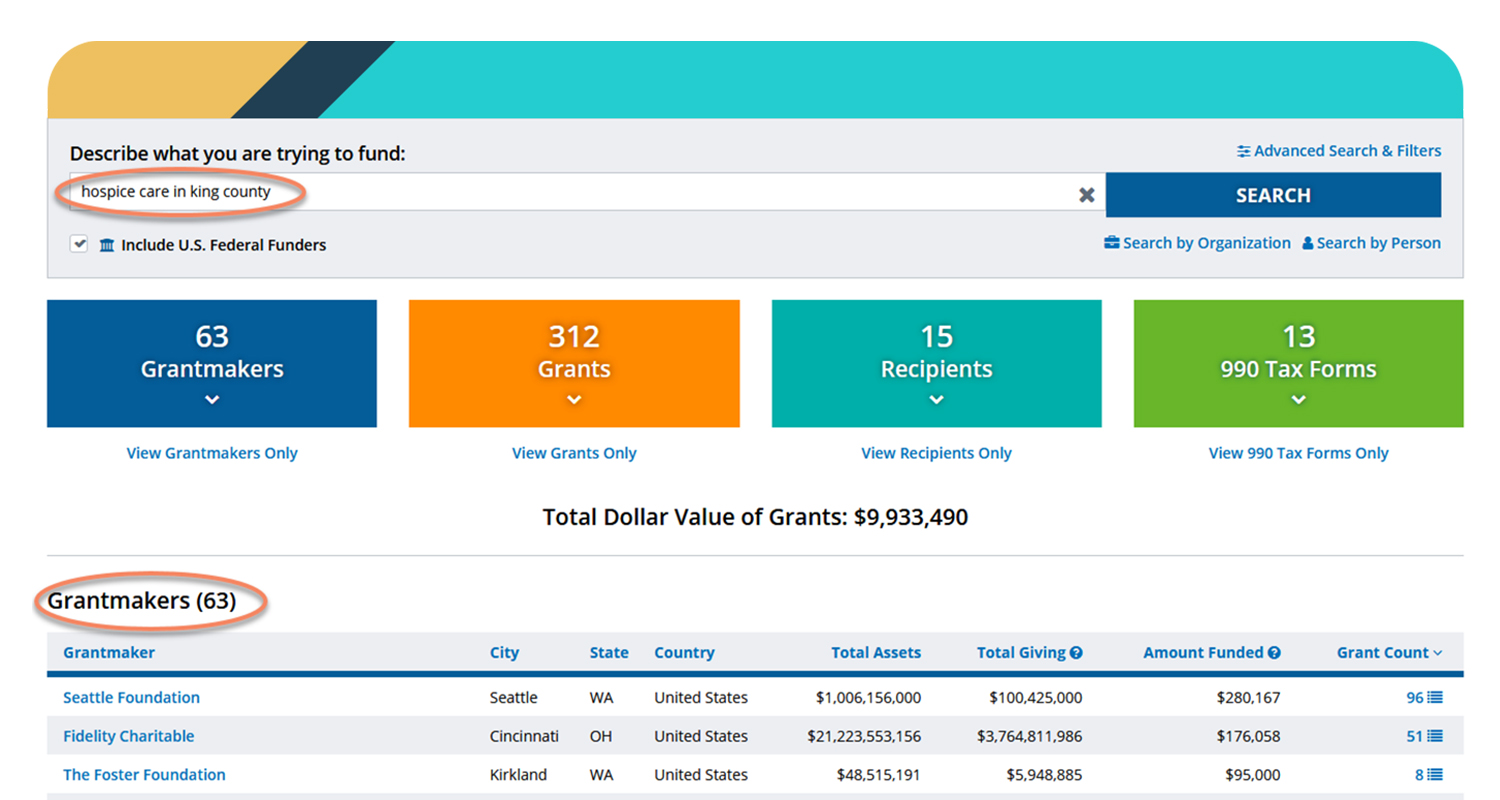Expand the Recipients stat box chevron
Image resolution: width=1500 pixels, height=800 pixels.
935,399
